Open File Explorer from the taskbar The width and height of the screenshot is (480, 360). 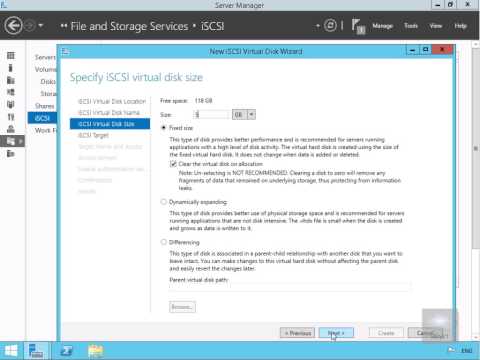pos(96,351)
